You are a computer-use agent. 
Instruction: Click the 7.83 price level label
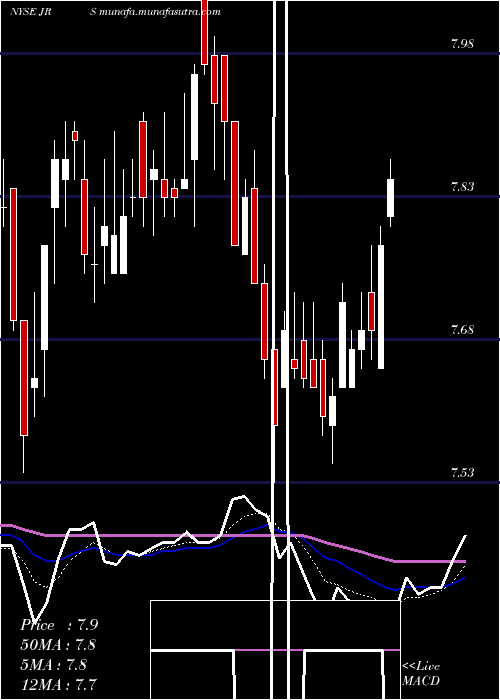[462, 187]
